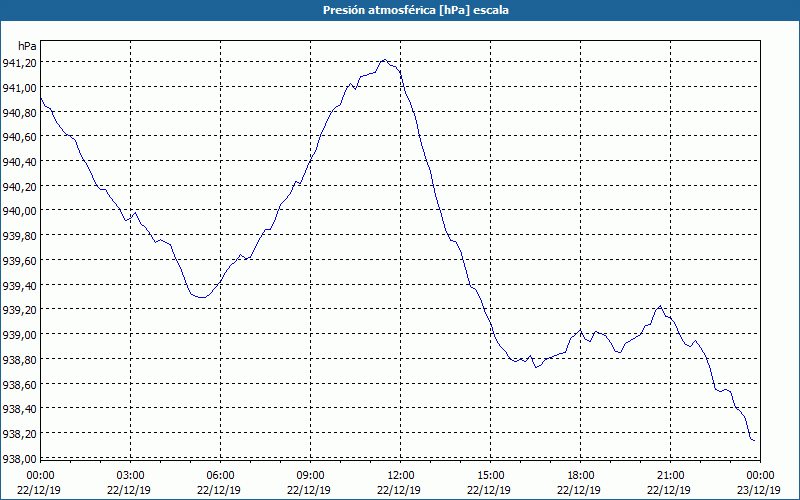Click the 06:00 22/12/19 time label
The height and width of the screenshot is (500, 800).
219,483
